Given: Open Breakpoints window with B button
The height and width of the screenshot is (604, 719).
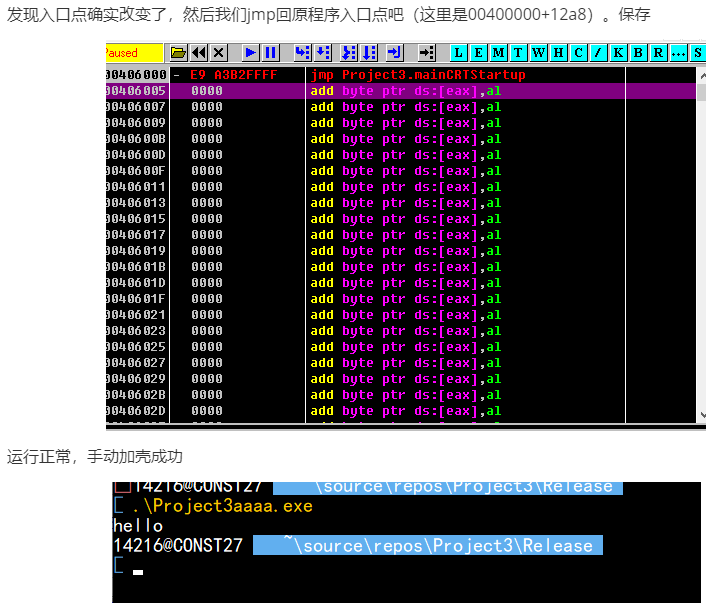Looking at the screenshot, I should click(x=638, y=53).
